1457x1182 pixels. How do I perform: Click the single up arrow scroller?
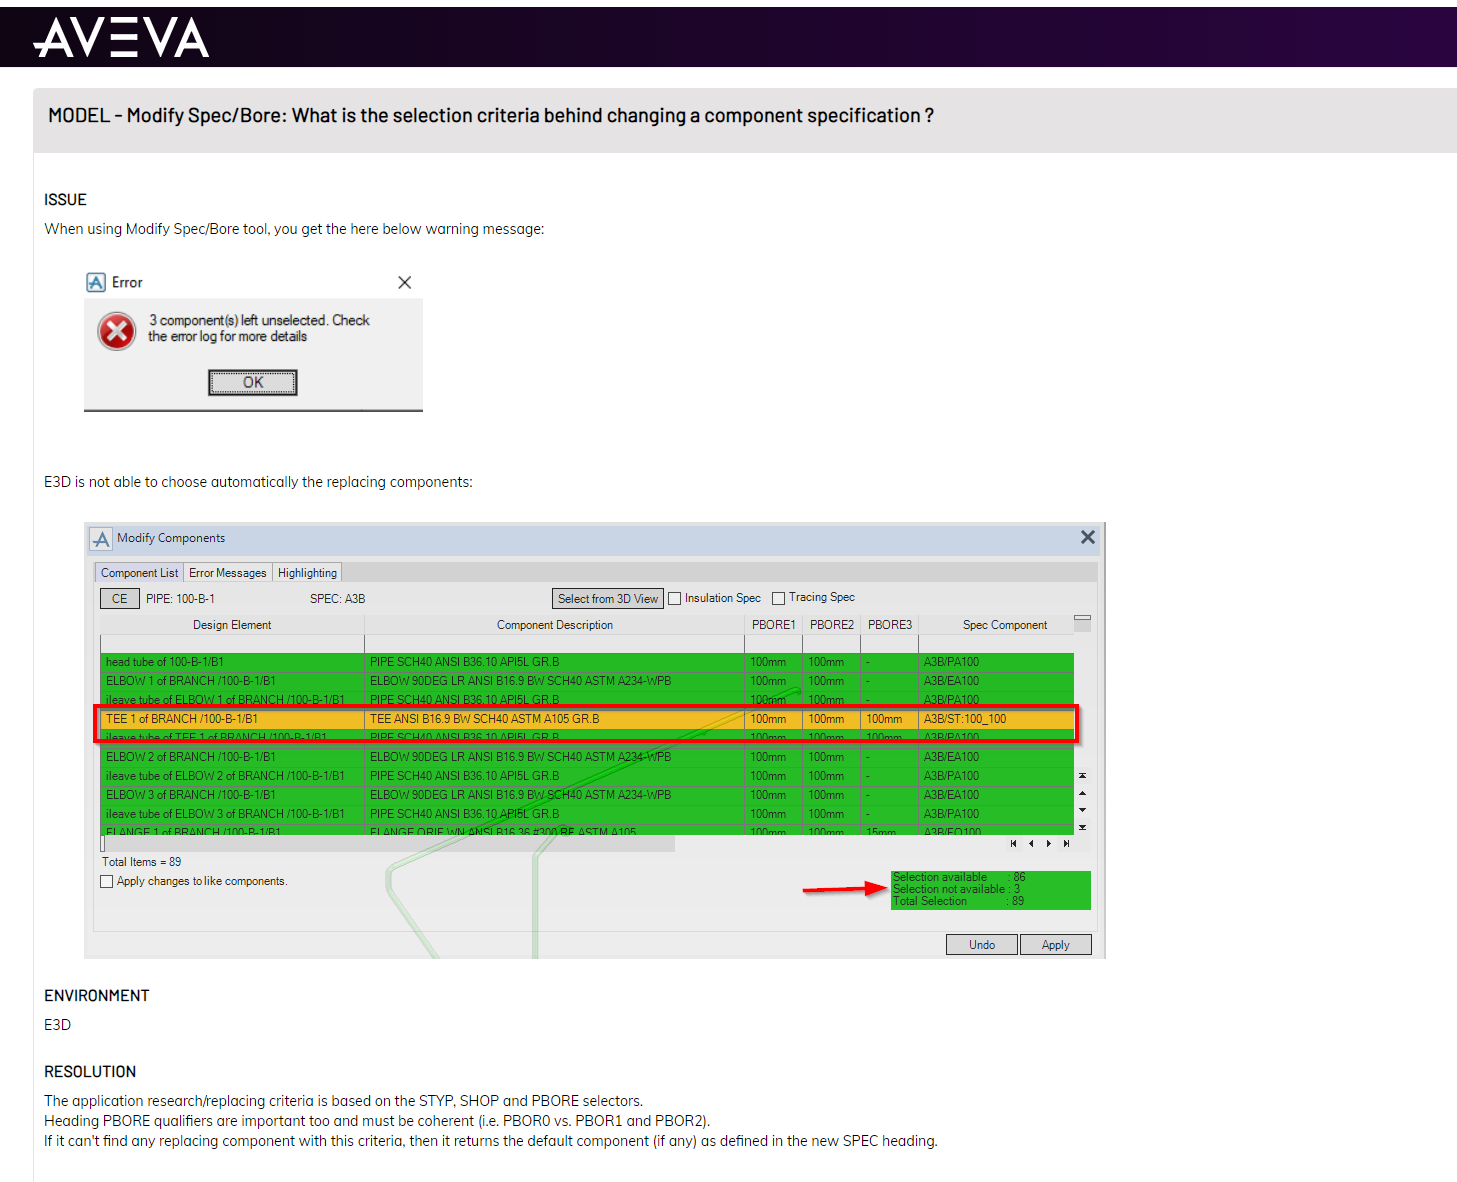pyautogui.click(x=1082, y=793)
